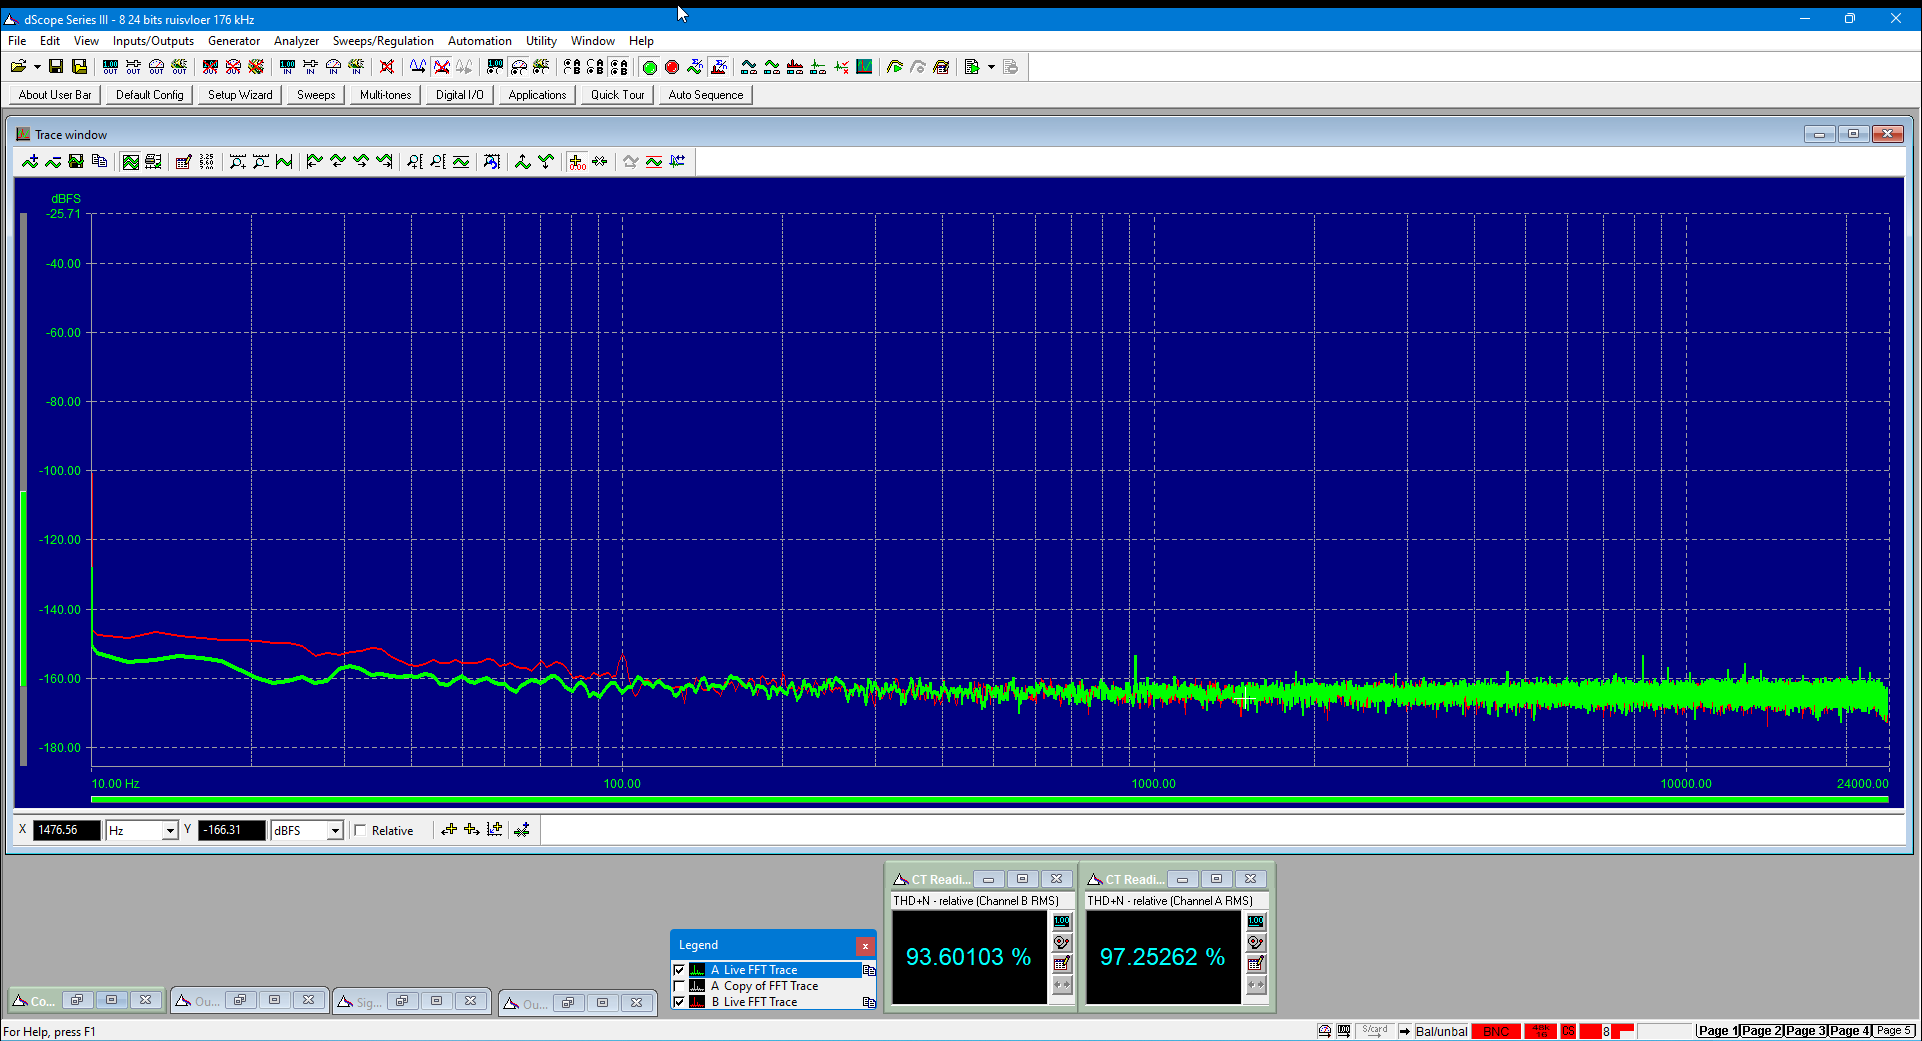Switch to Page 2
1922x1041 pixels.
(x=1762, y=1031)
